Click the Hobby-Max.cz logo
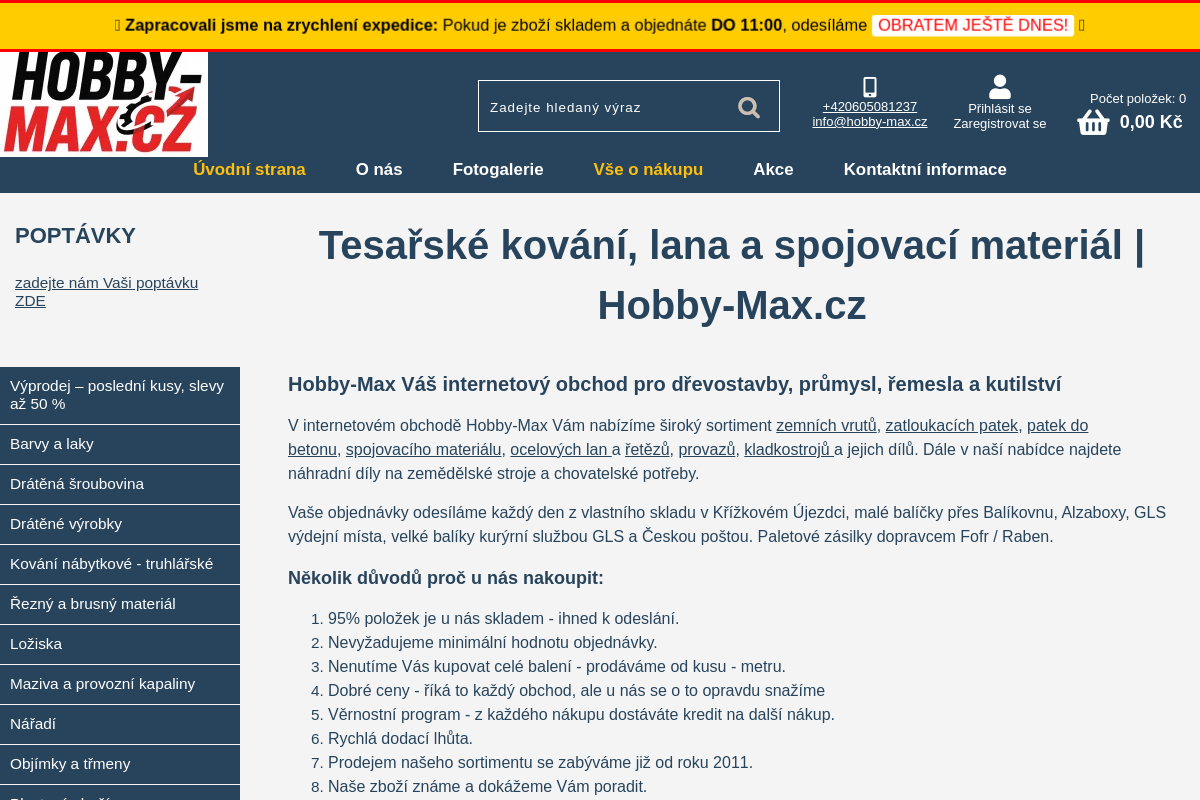Viewport: 1200px width, 800px height. tap(104, 104)
